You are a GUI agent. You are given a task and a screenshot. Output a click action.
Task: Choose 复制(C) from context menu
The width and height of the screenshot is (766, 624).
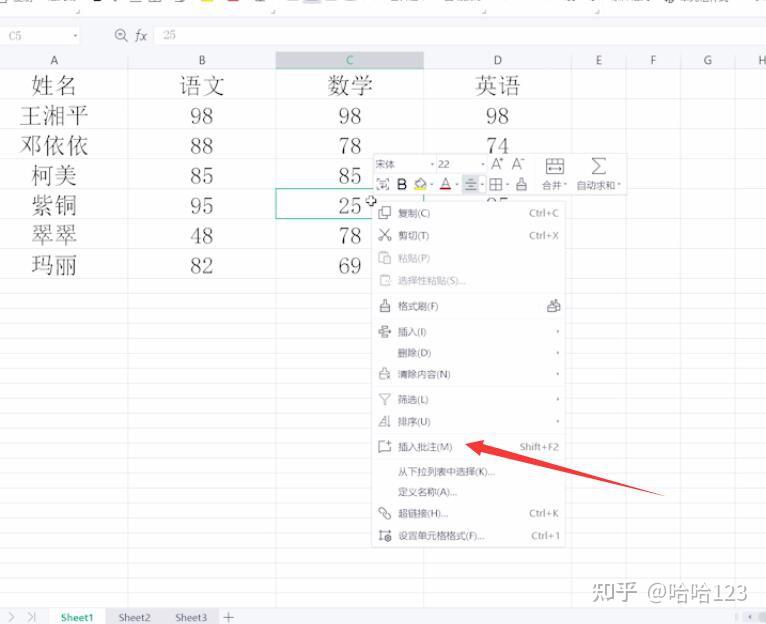468,213
